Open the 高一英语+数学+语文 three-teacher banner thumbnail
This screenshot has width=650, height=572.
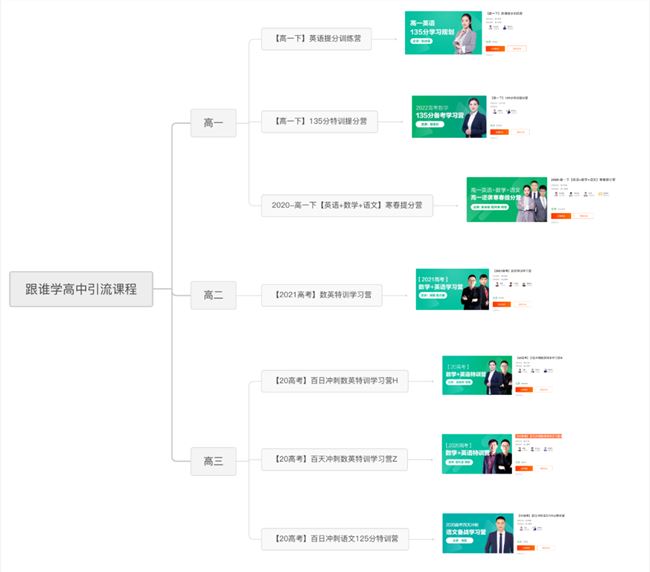click(x=507, y=199)
